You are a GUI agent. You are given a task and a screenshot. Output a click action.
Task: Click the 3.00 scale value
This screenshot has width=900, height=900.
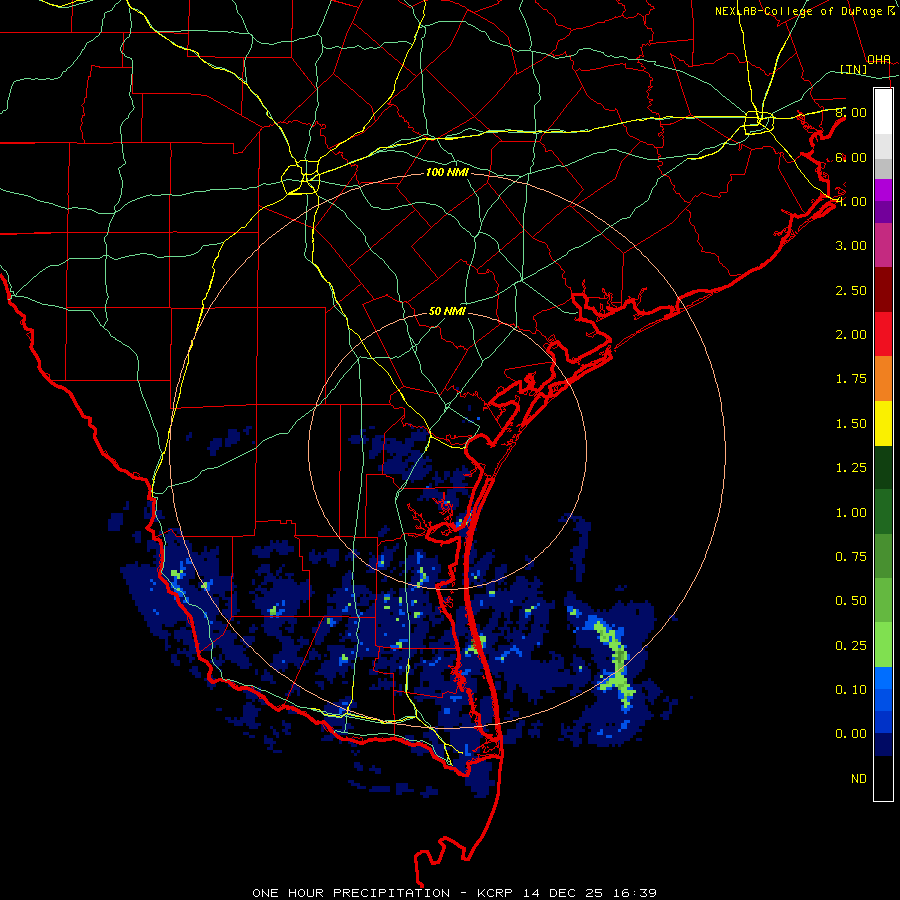pos(851,246)
